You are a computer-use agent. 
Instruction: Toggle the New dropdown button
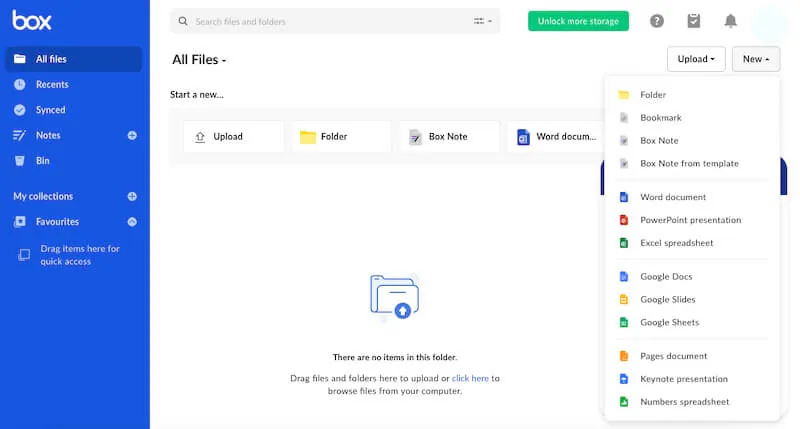tap(755, 59)
